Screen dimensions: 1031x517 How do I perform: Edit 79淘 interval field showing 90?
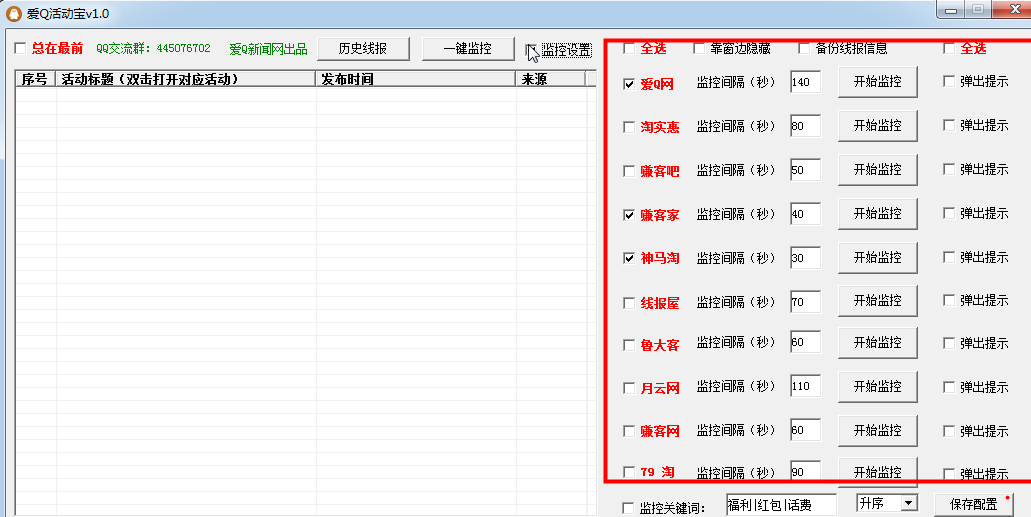pos(805,471)
